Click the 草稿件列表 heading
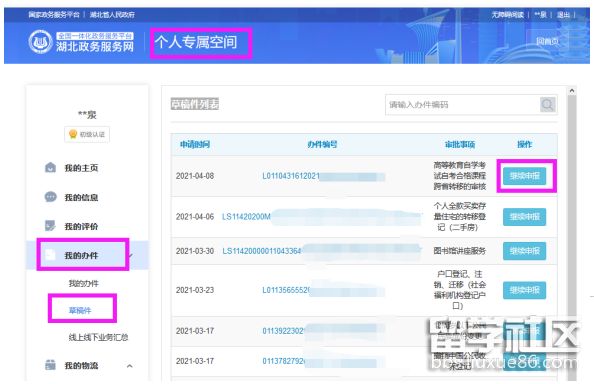This screenshot has width=594, height=384. coord(195,104)
